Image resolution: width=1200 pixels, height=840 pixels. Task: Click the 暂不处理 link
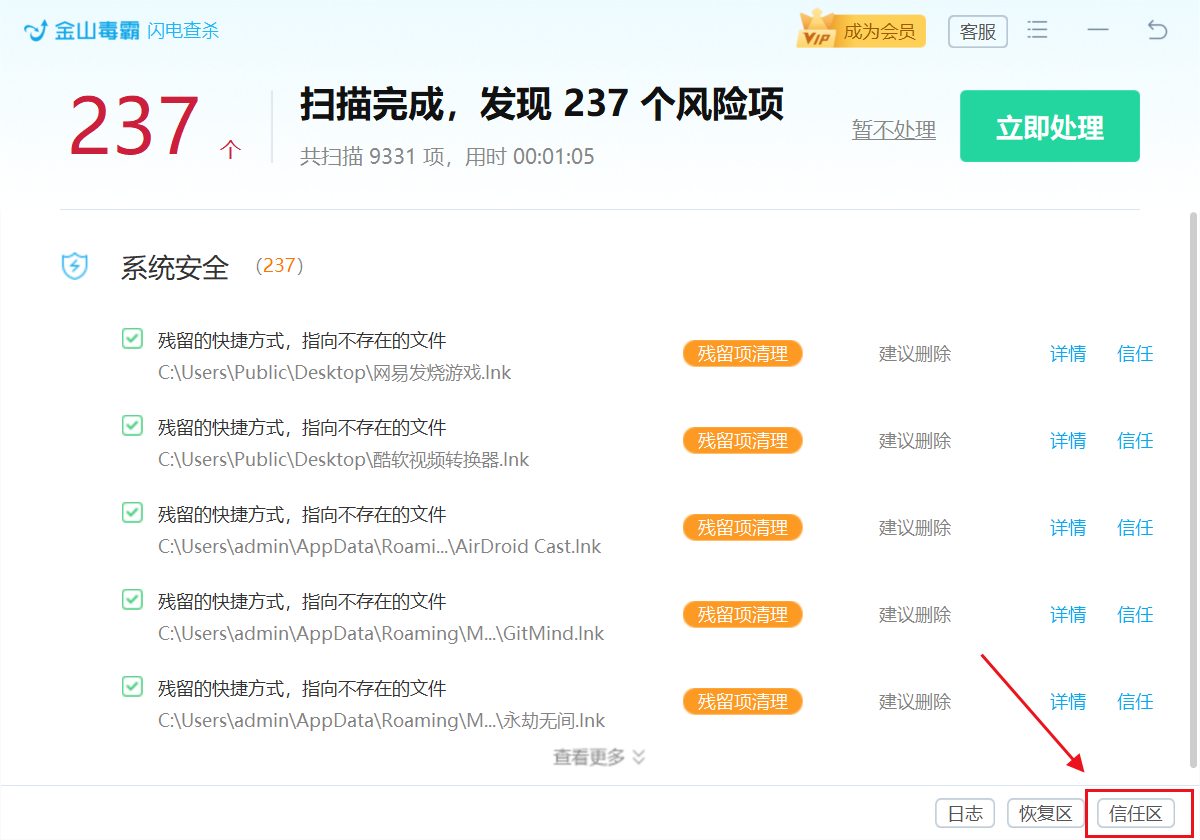pos(894,129)
